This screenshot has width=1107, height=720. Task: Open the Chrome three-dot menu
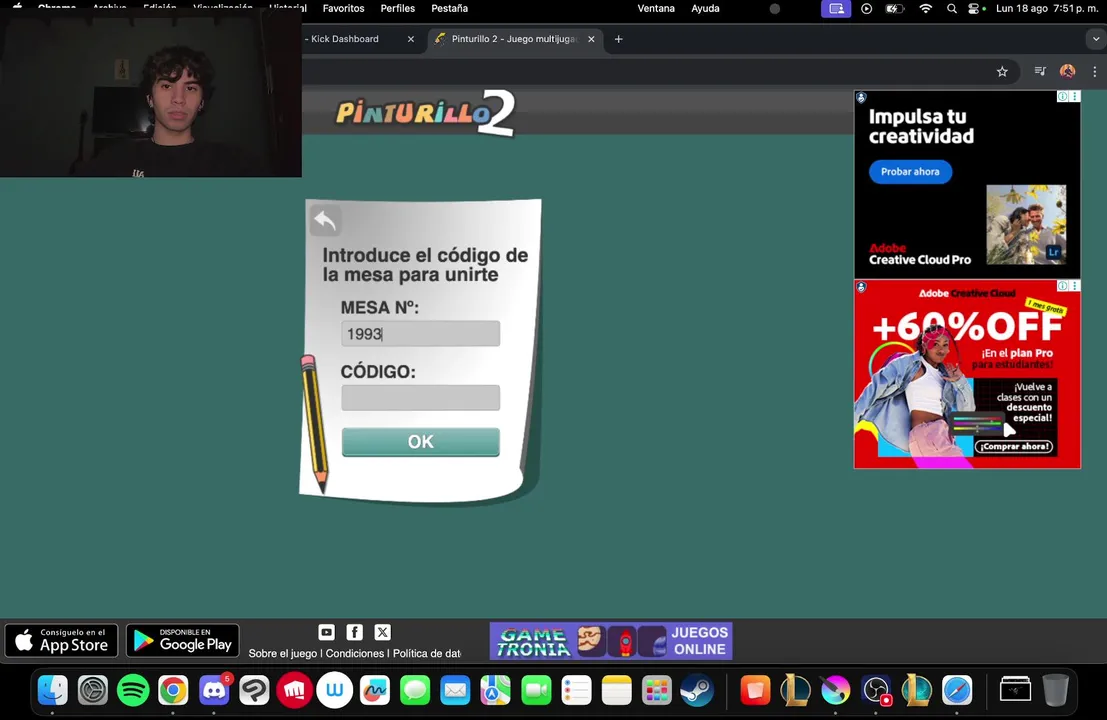[x=1095, y=71]
